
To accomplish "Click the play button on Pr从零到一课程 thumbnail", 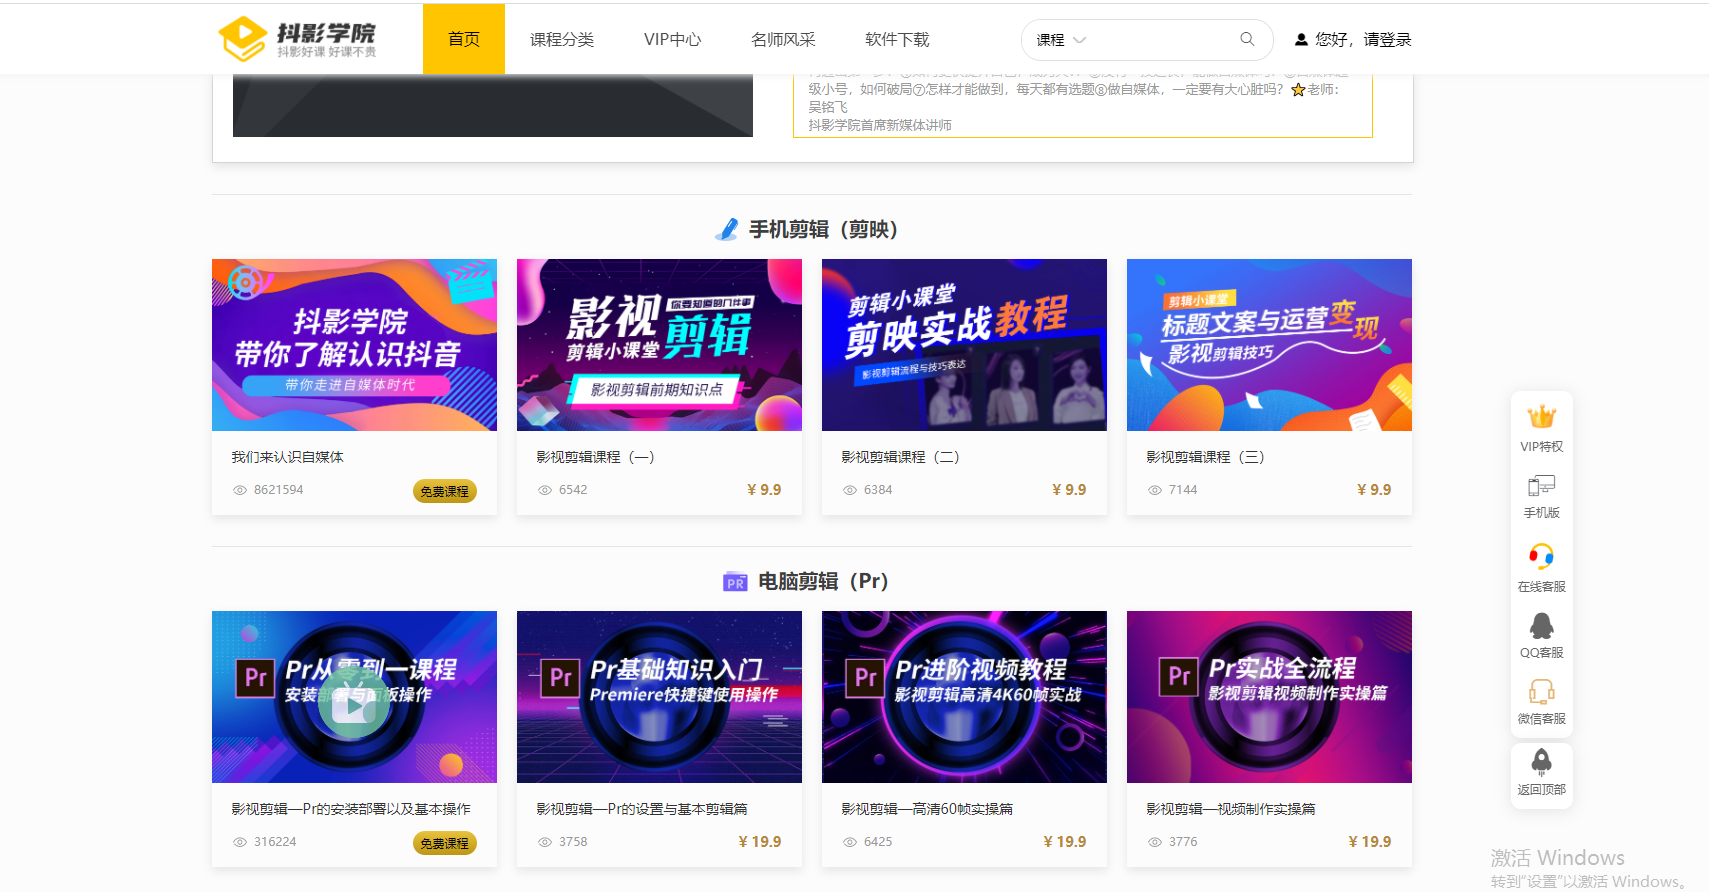I will point(354,705).
